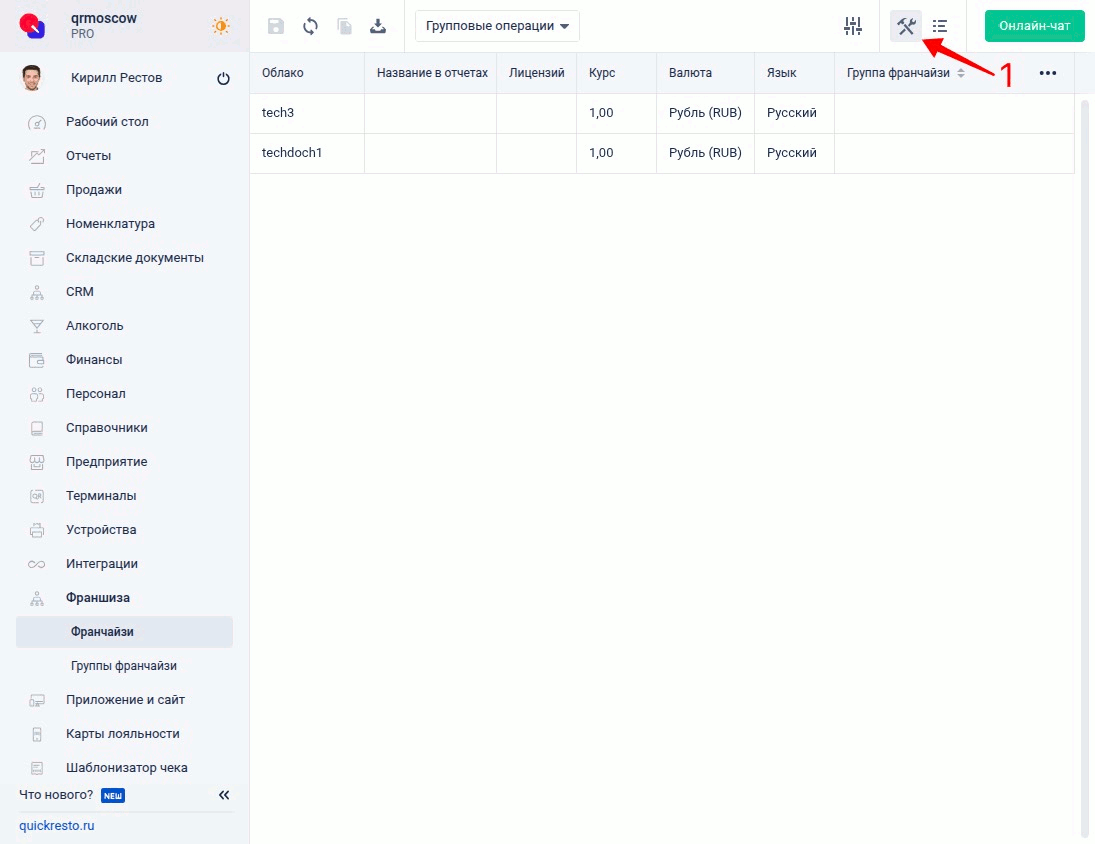Click the refresh arrows icon

[310, 26]
